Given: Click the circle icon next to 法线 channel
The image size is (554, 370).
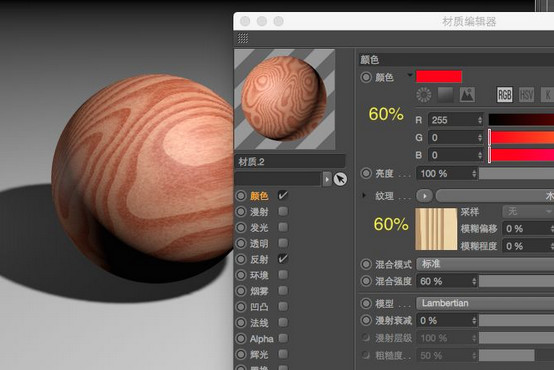Looking at the screenshot, I should (241, 322).
